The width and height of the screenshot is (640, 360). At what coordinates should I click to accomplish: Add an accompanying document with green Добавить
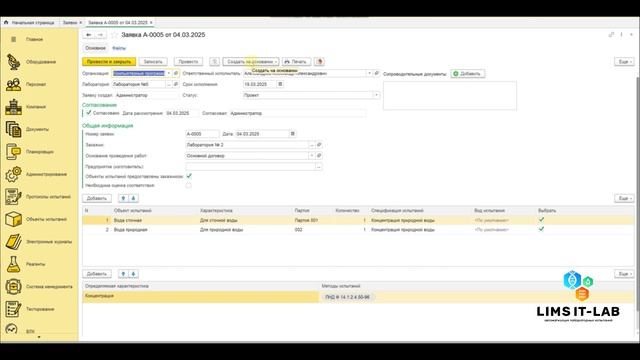point(468,74)
